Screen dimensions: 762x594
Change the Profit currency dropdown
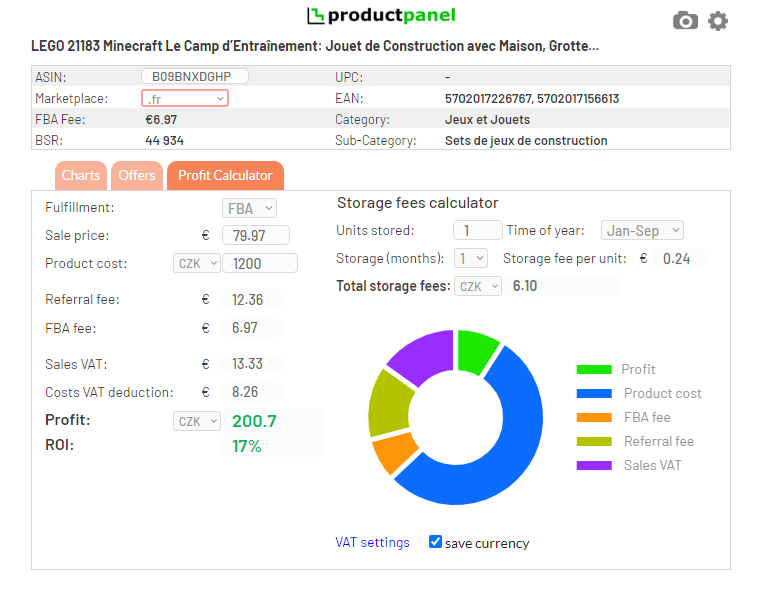[x=196, y=421]
